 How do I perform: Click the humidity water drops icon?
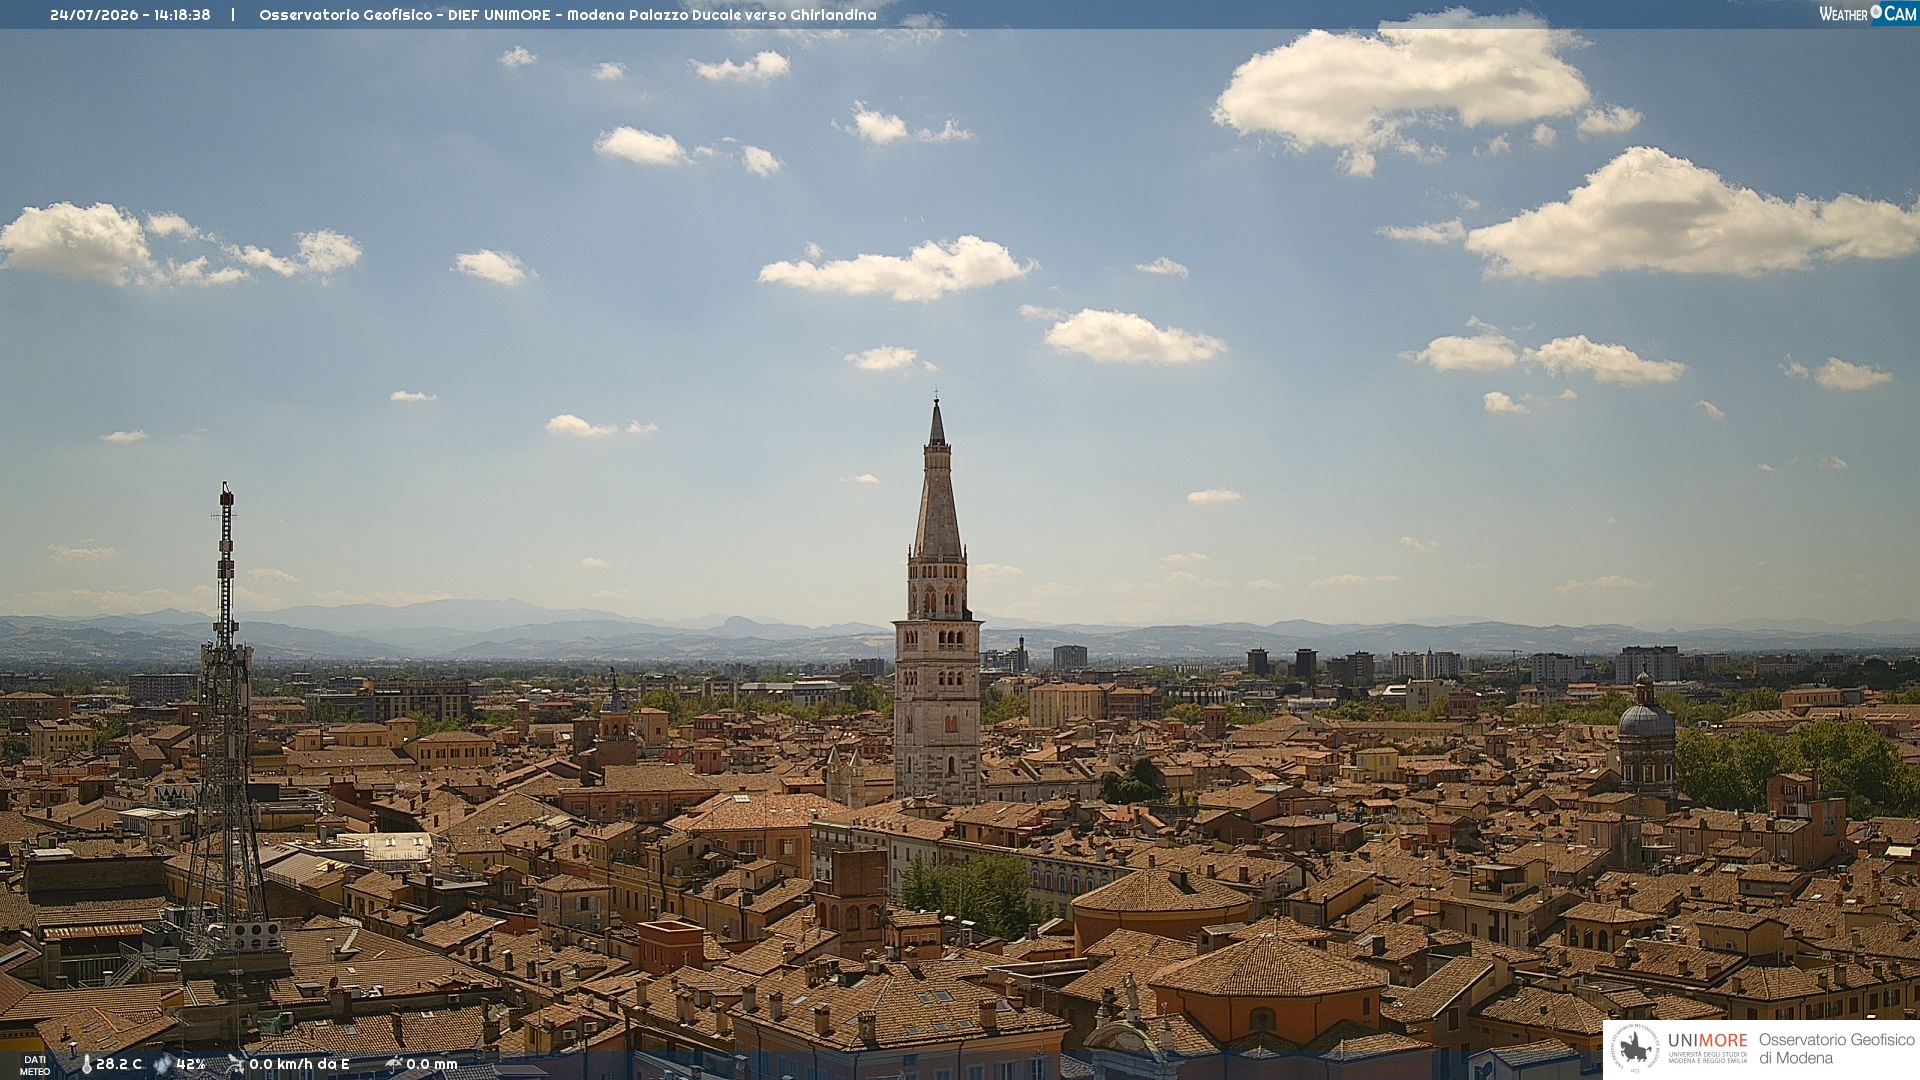click(162, 1064)
